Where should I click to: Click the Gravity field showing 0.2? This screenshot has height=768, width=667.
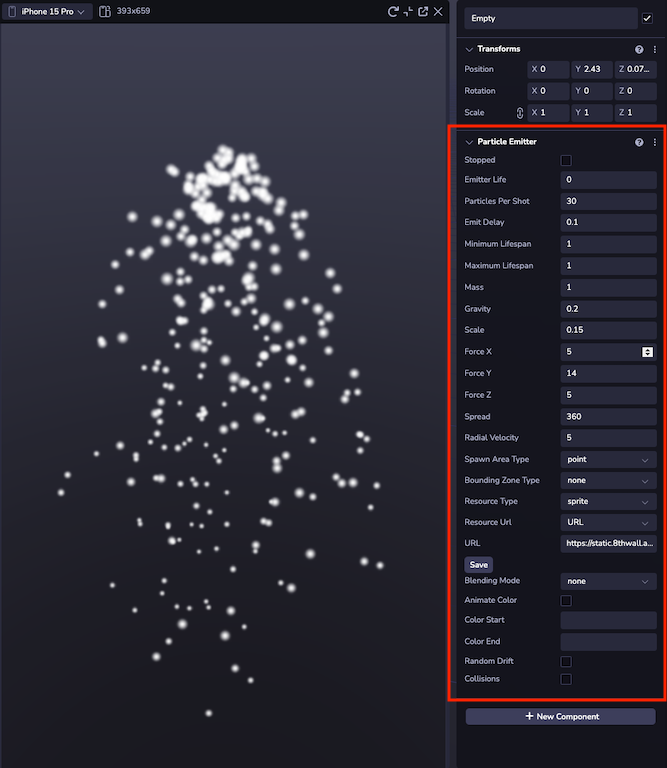click(x=608, y=309)
